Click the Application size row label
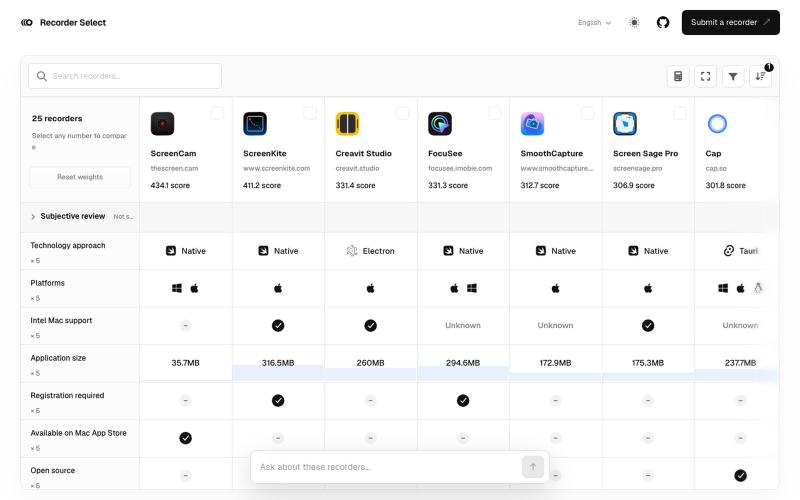This screenshot has width=800, height=500. coord(58,358)
